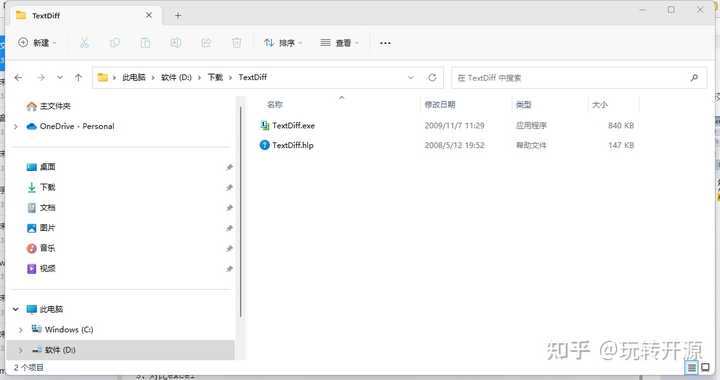
Task: Sort by the 修改日期 column header
Action: tap(440, 105)
